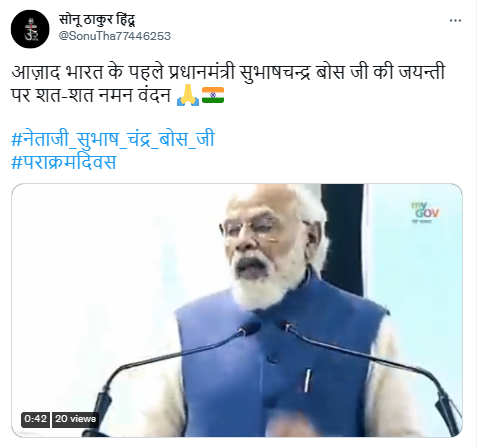Open the three-dot more options menu
480x447 pixels.
[455, 21]
